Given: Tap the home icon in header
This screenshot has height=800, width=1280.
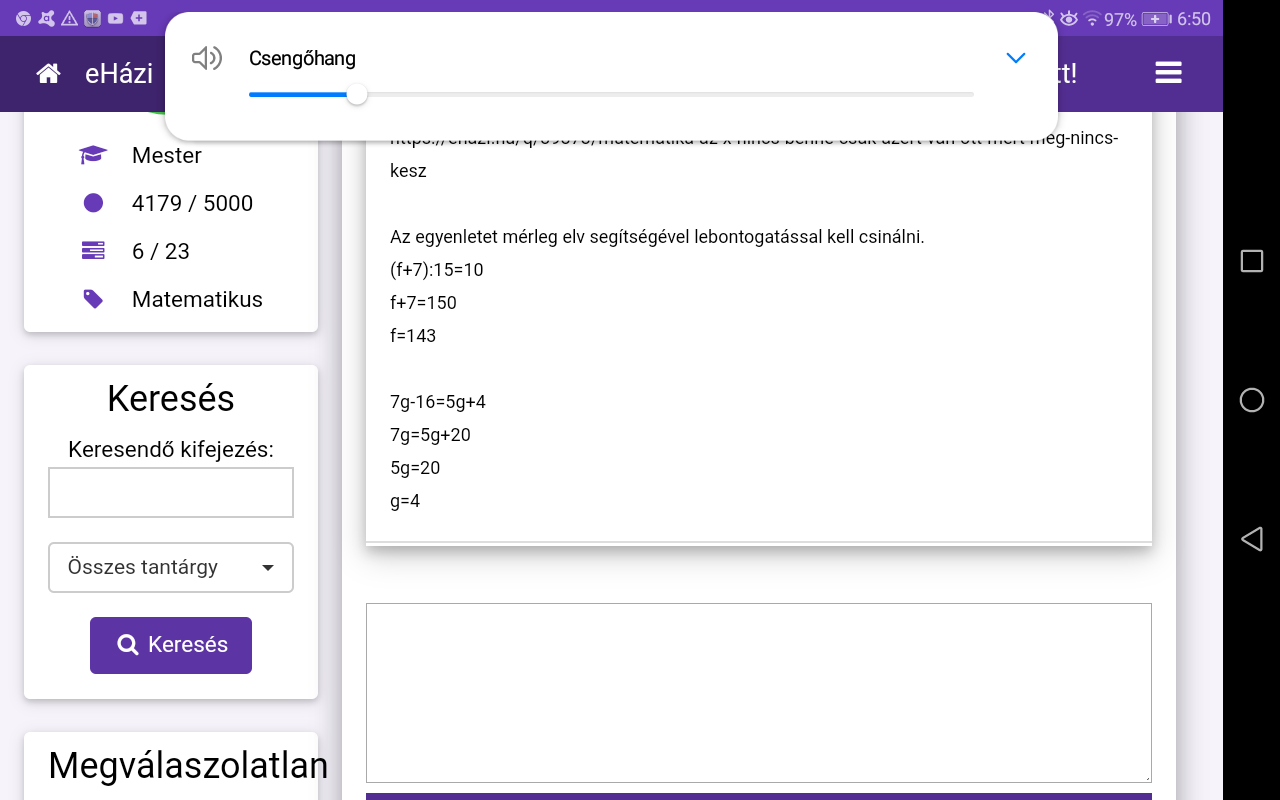Looking at the screenshot, I should [x=48, y=73].
